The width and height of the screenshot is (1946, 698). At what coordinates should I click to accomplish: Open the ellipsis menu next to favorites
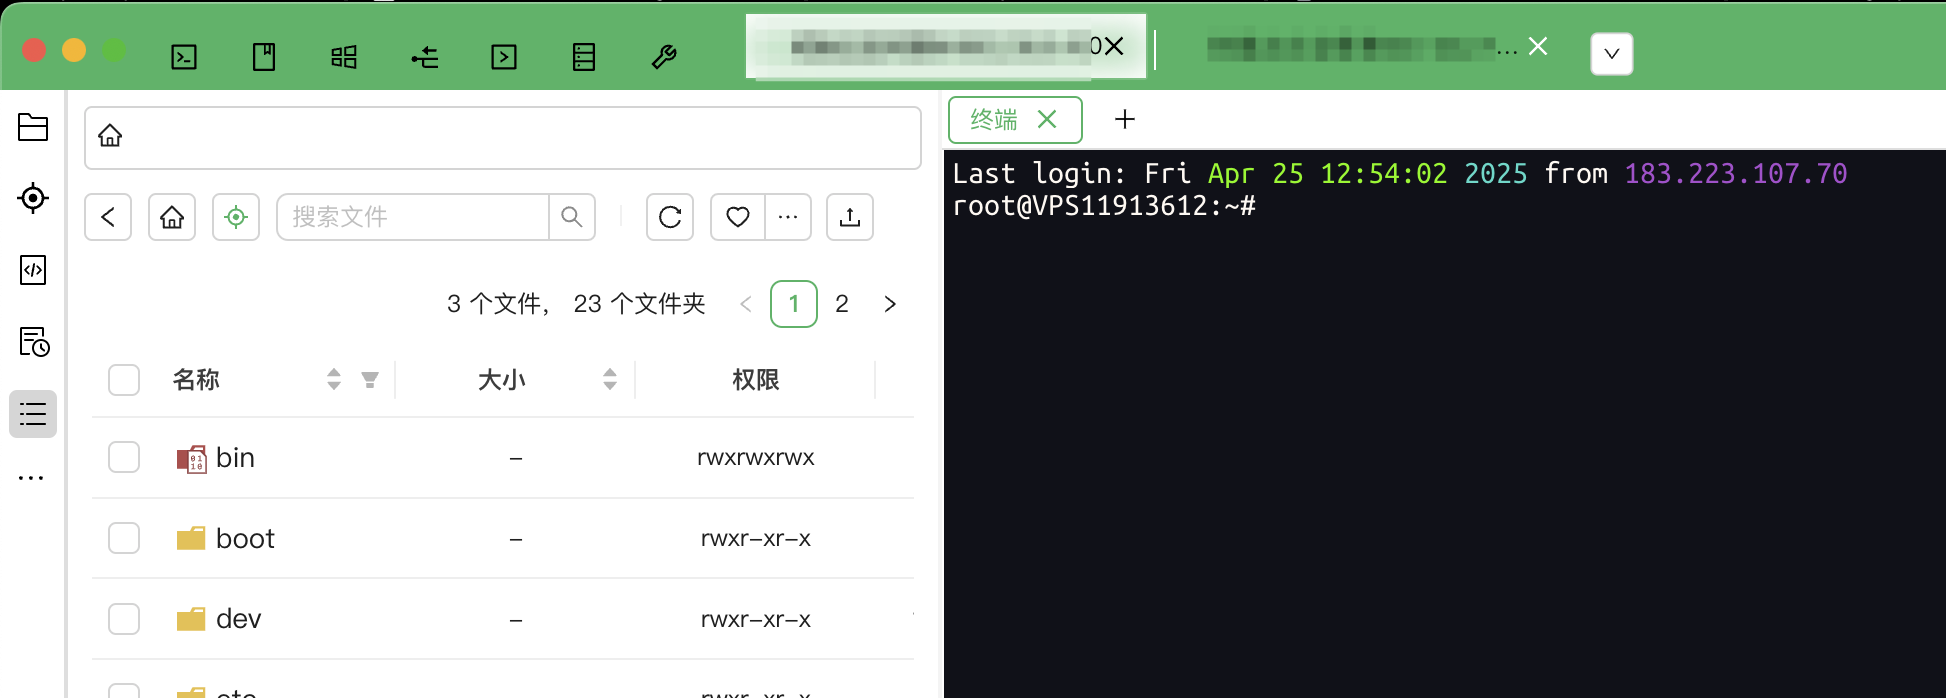788,217
